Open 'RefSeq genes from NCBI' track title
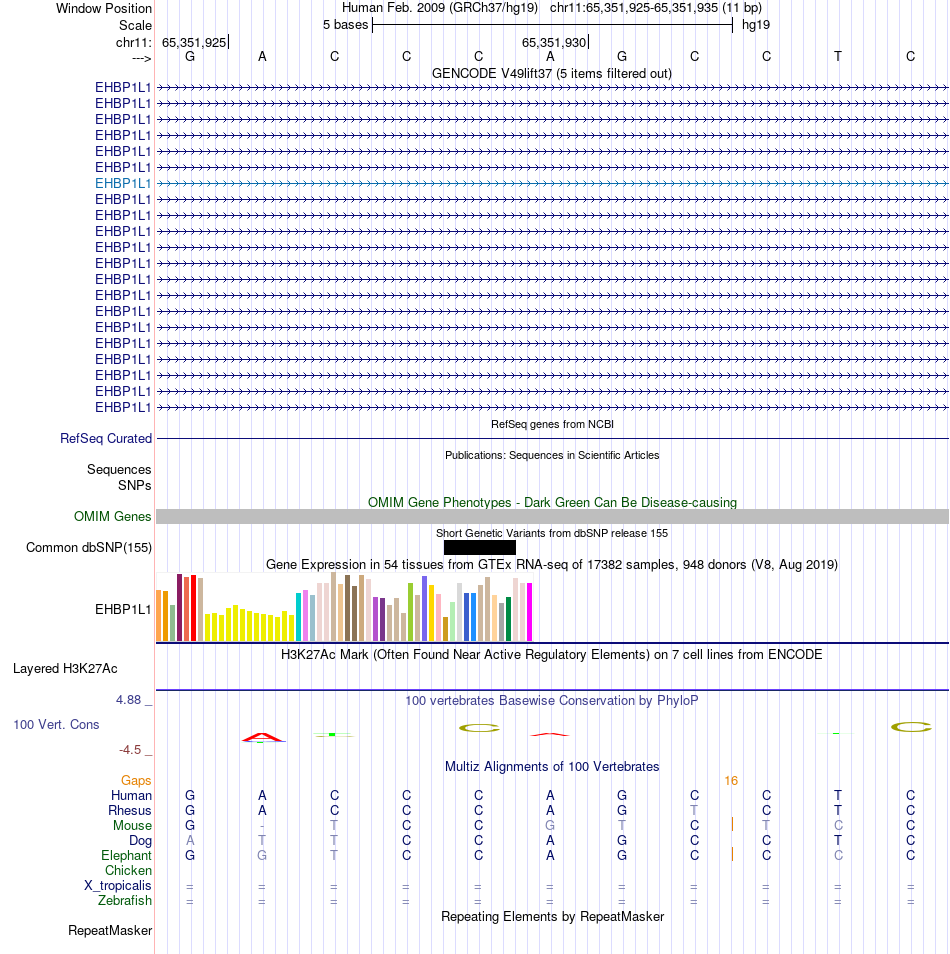The width and height of the screenshot is (950, 954). coord(552,424)
